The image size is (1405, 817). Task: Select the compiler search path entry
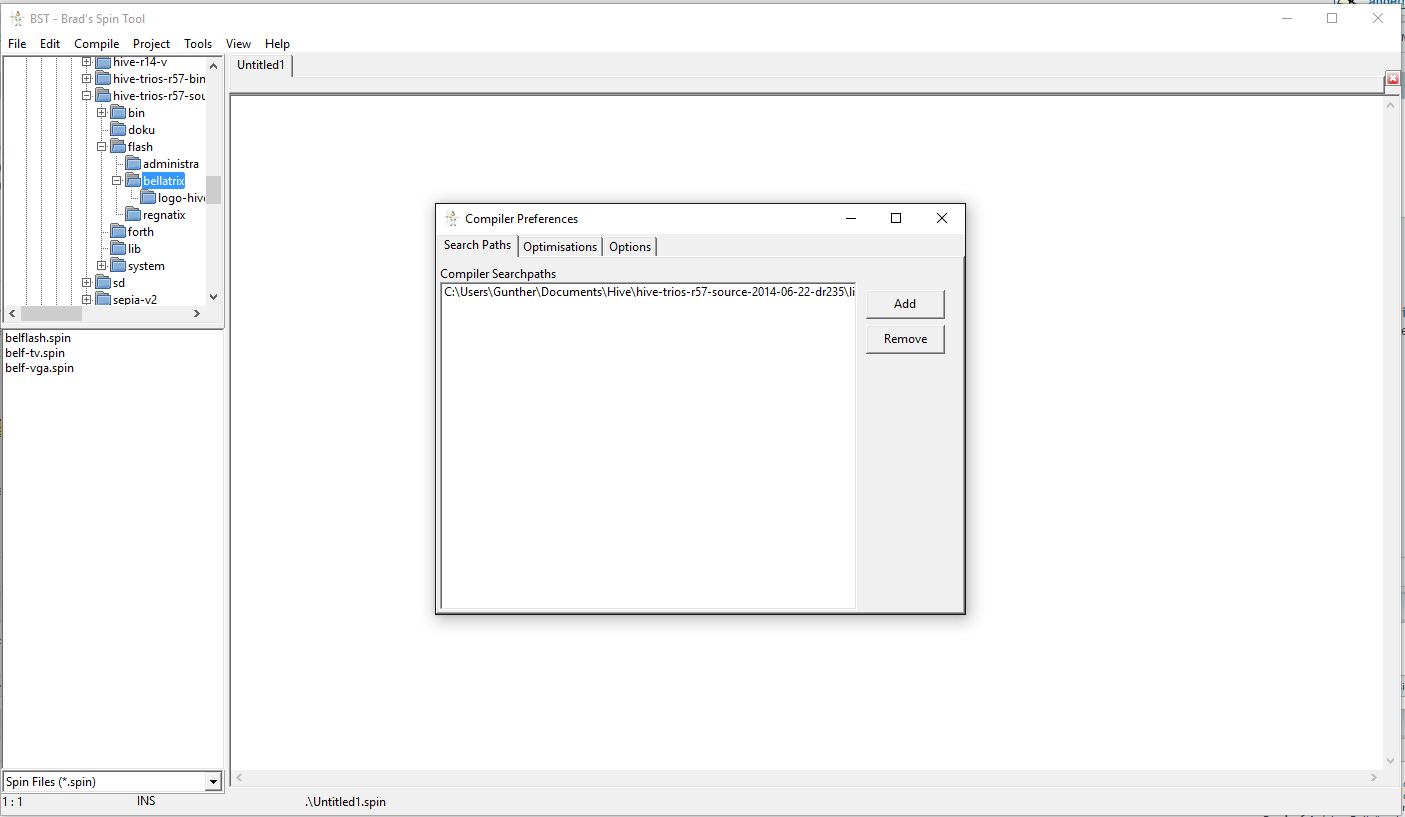click(648, 292)
